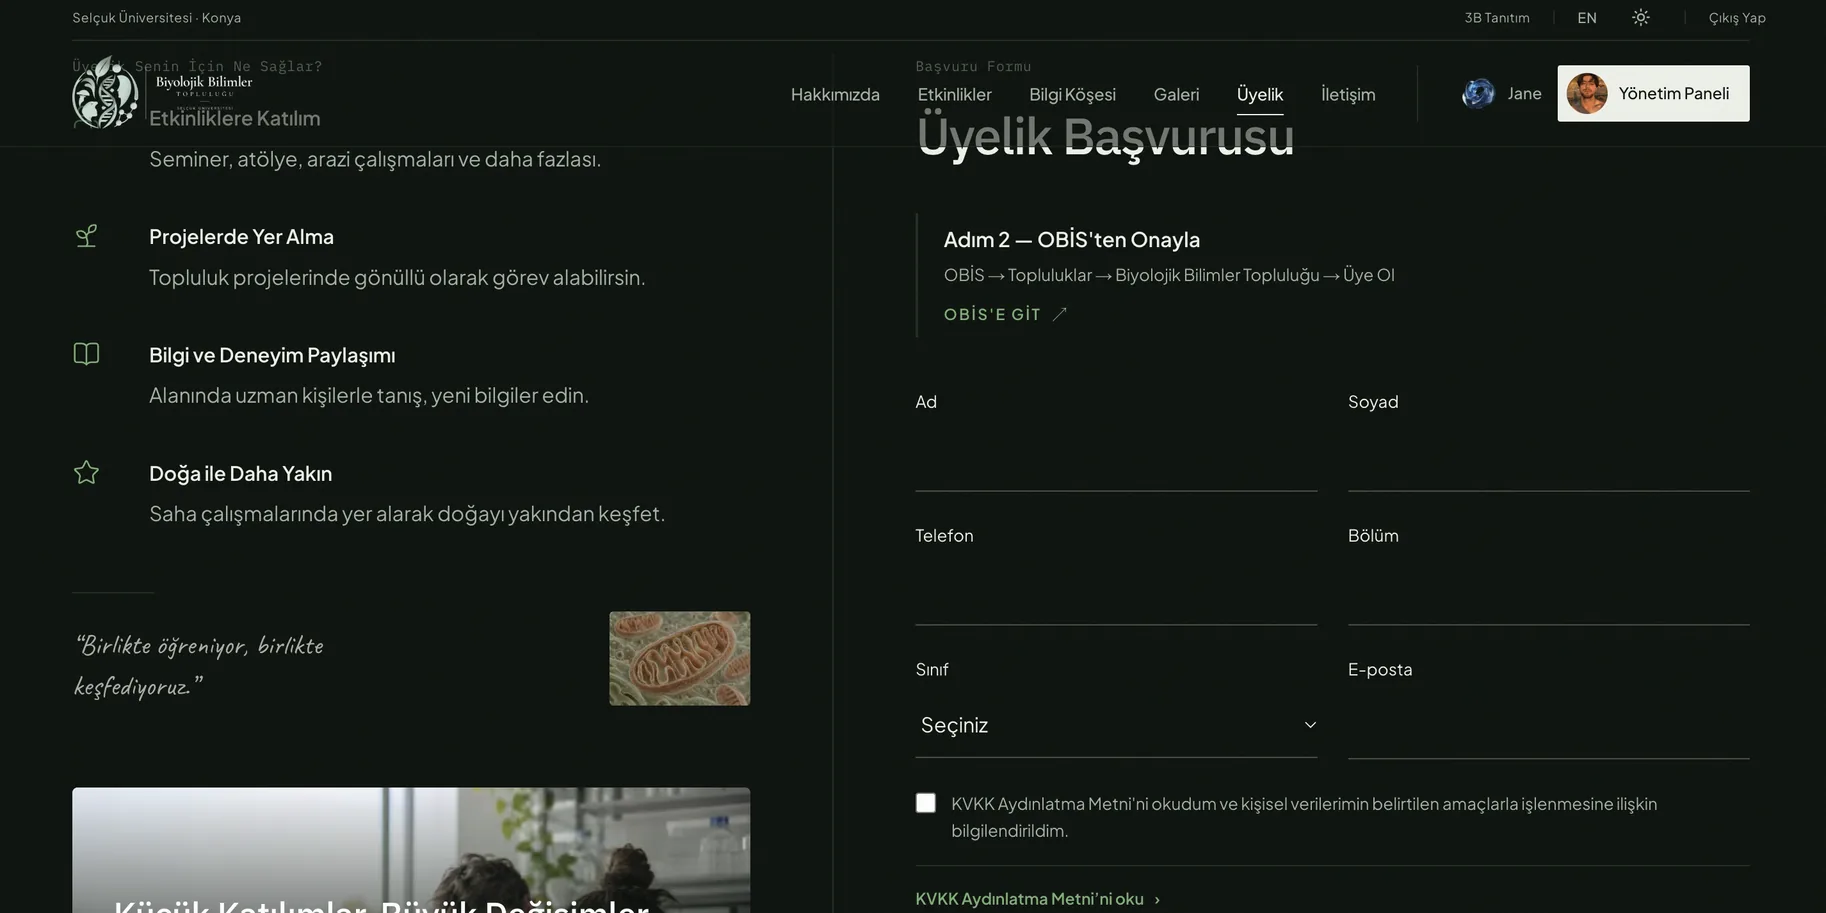Click the open book icon beside Bilgi ve Deneyim Paylaşımı
1826x913 pixels.
tap(87, 354)
